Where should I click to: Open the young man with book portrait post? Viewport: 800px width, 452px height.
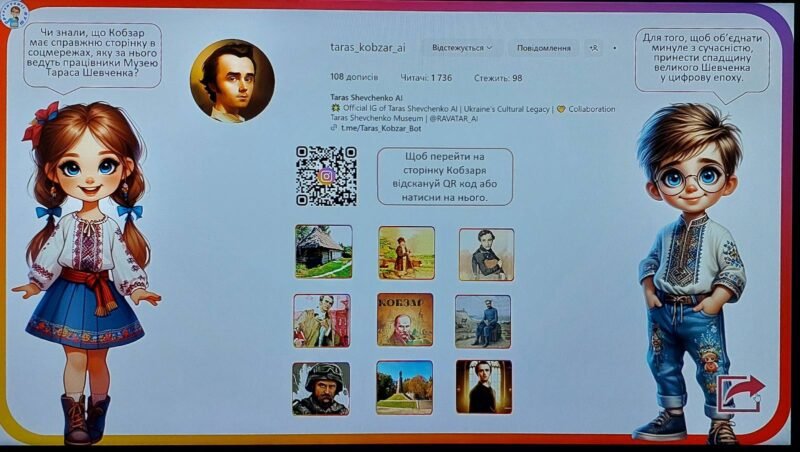point(486,253)
